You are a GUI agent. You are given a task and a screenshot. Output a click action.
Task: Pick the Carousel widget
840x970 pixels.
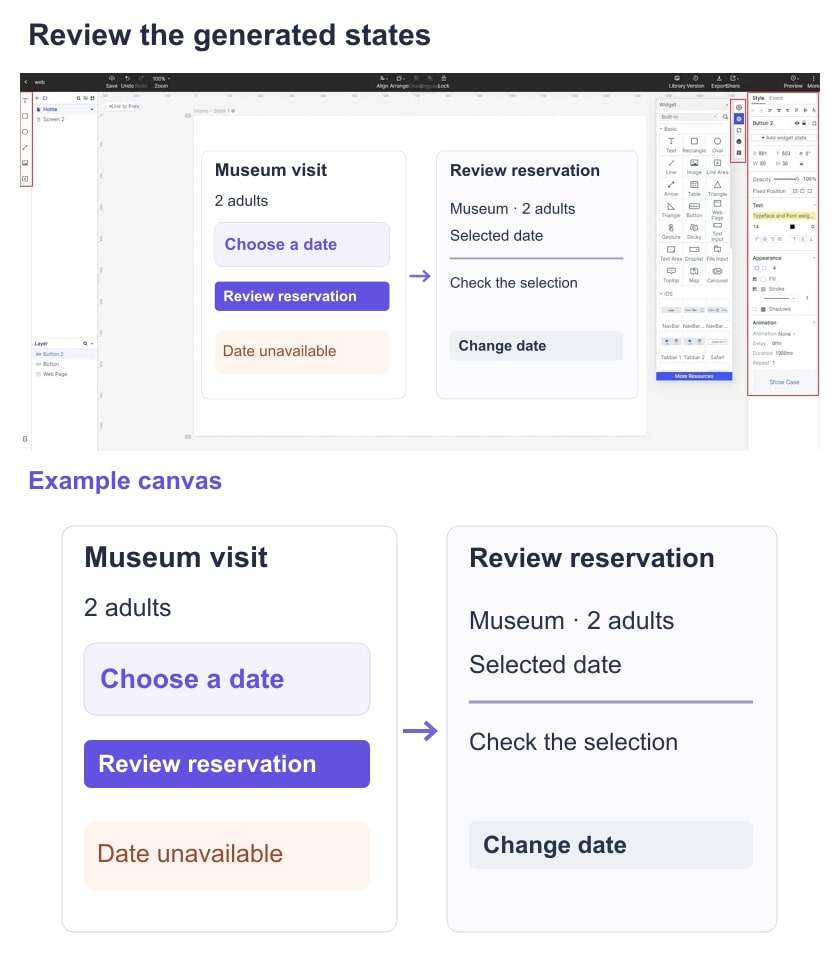click(718, 275)
